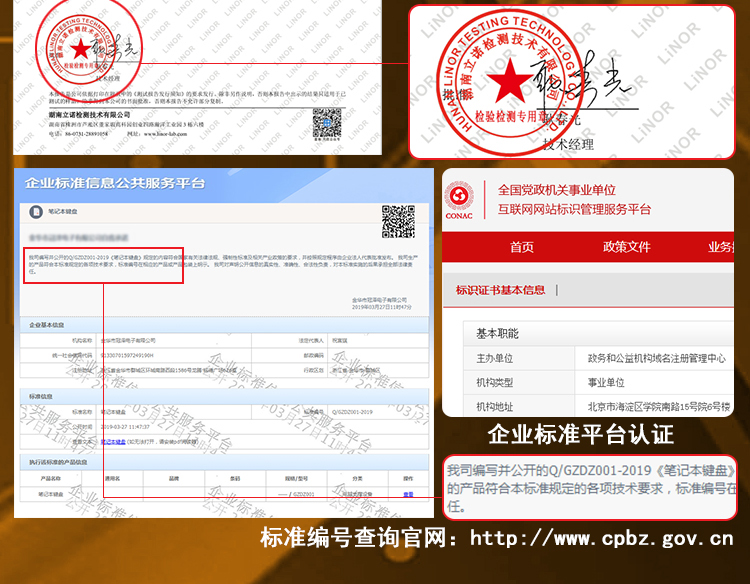Click the Q/GZDZ001-2019 standard number cell
Viewport: 750px width, 584px height.
377,412
